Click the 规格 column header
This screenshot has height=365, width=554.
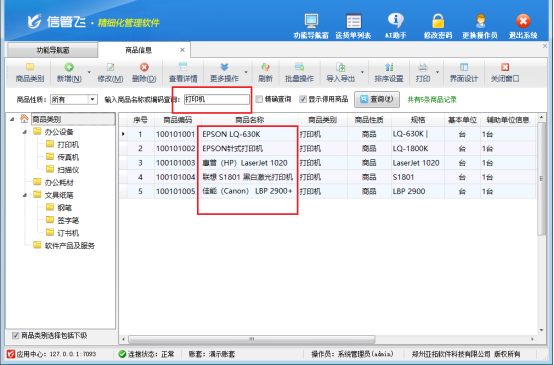click(x=418, y=120)
